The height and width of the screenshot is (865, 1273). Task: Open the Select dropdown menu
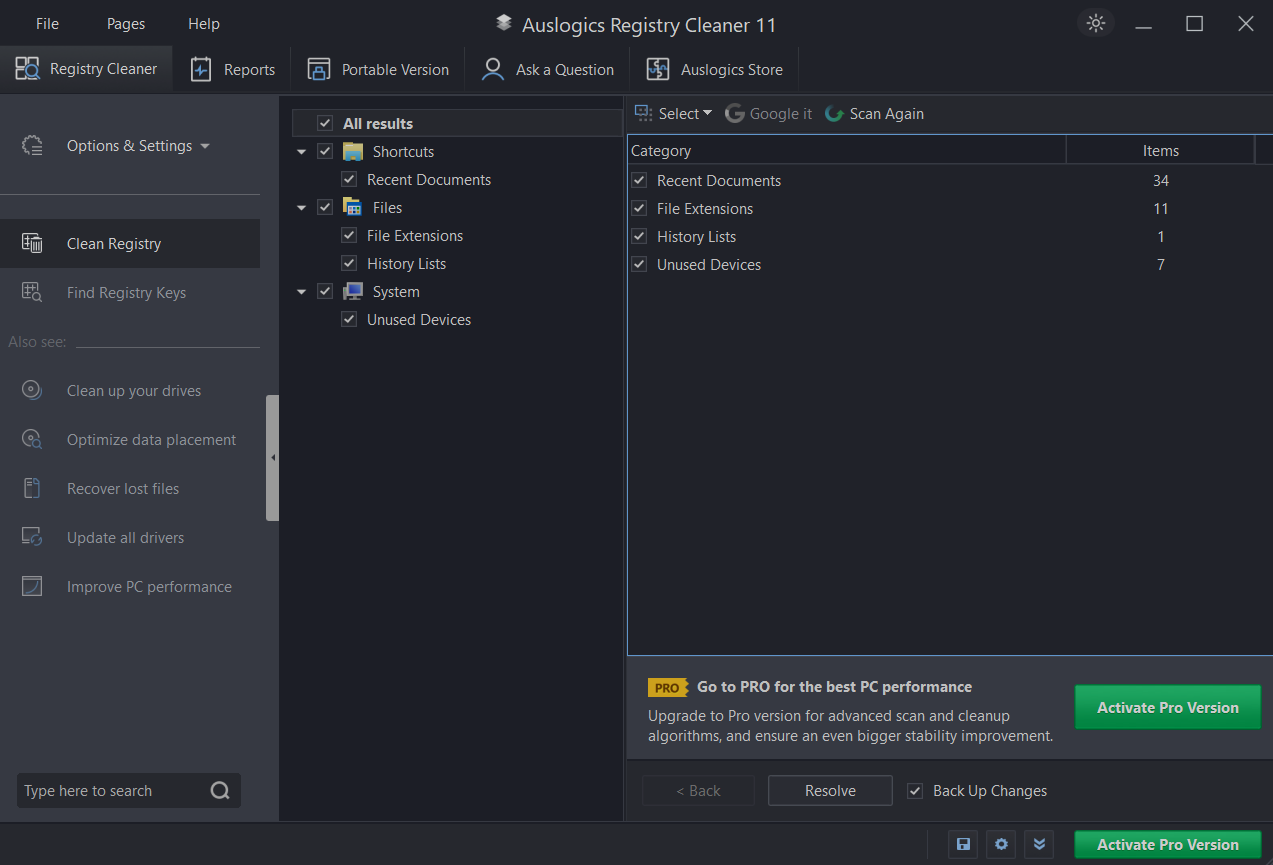coord(685,114)
